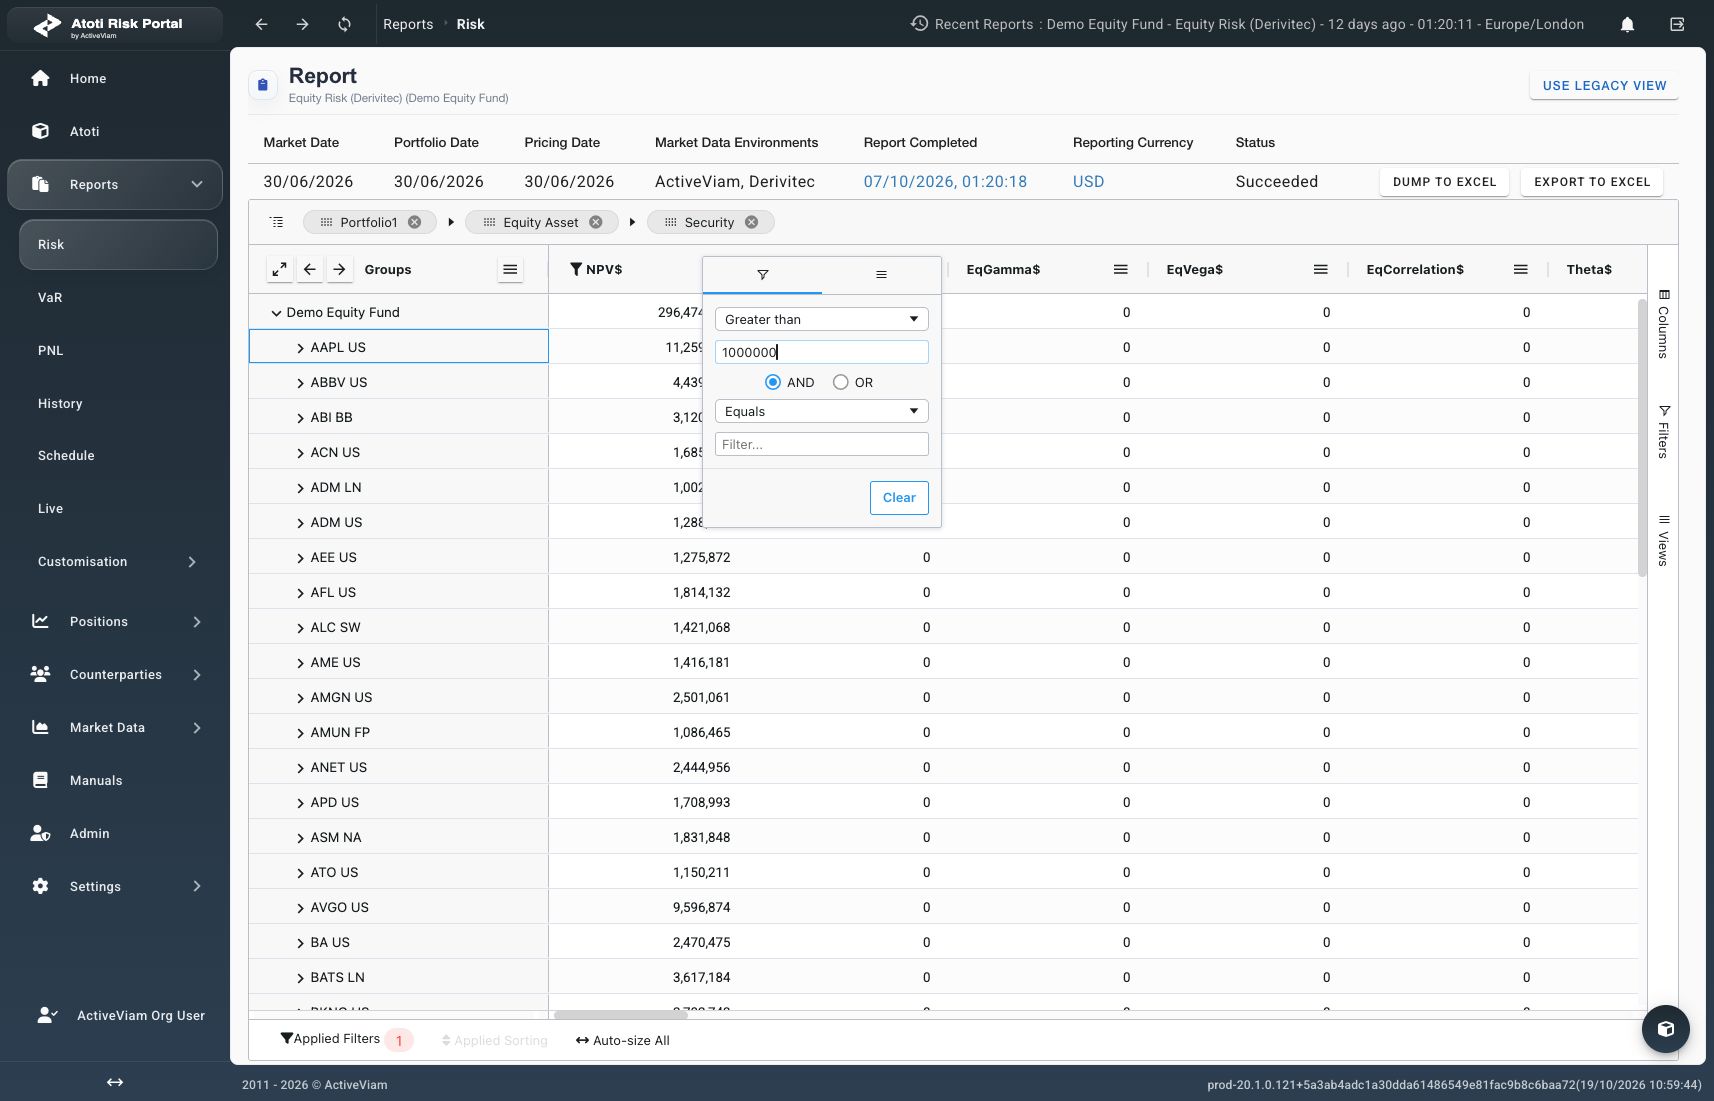Click the Export to Excel button
The image size is (1714, 1101).
pos(1592,182)
